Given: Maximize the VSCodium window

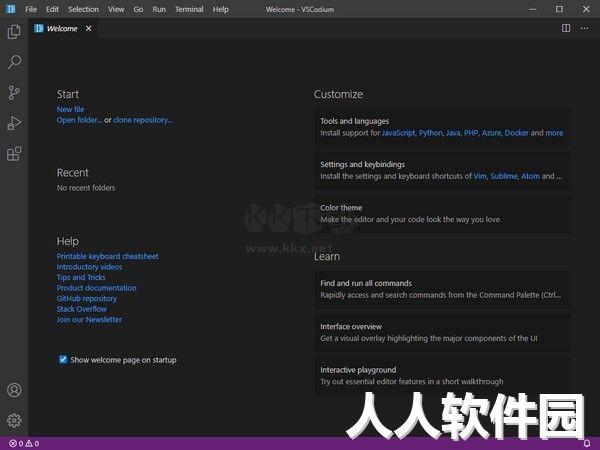Looking at the screenshot, I should click(559, 9).
